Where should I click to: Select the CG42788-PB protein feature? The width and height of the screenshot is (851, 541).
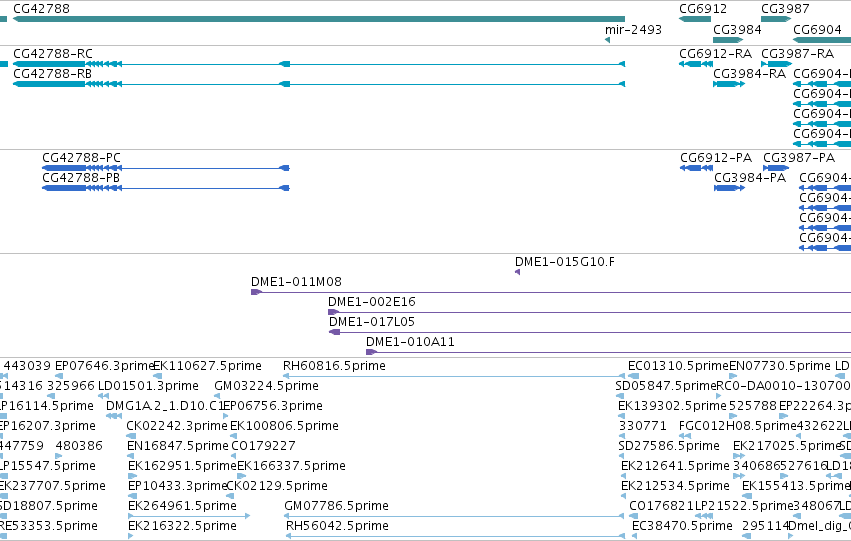(x=166, y=188)
